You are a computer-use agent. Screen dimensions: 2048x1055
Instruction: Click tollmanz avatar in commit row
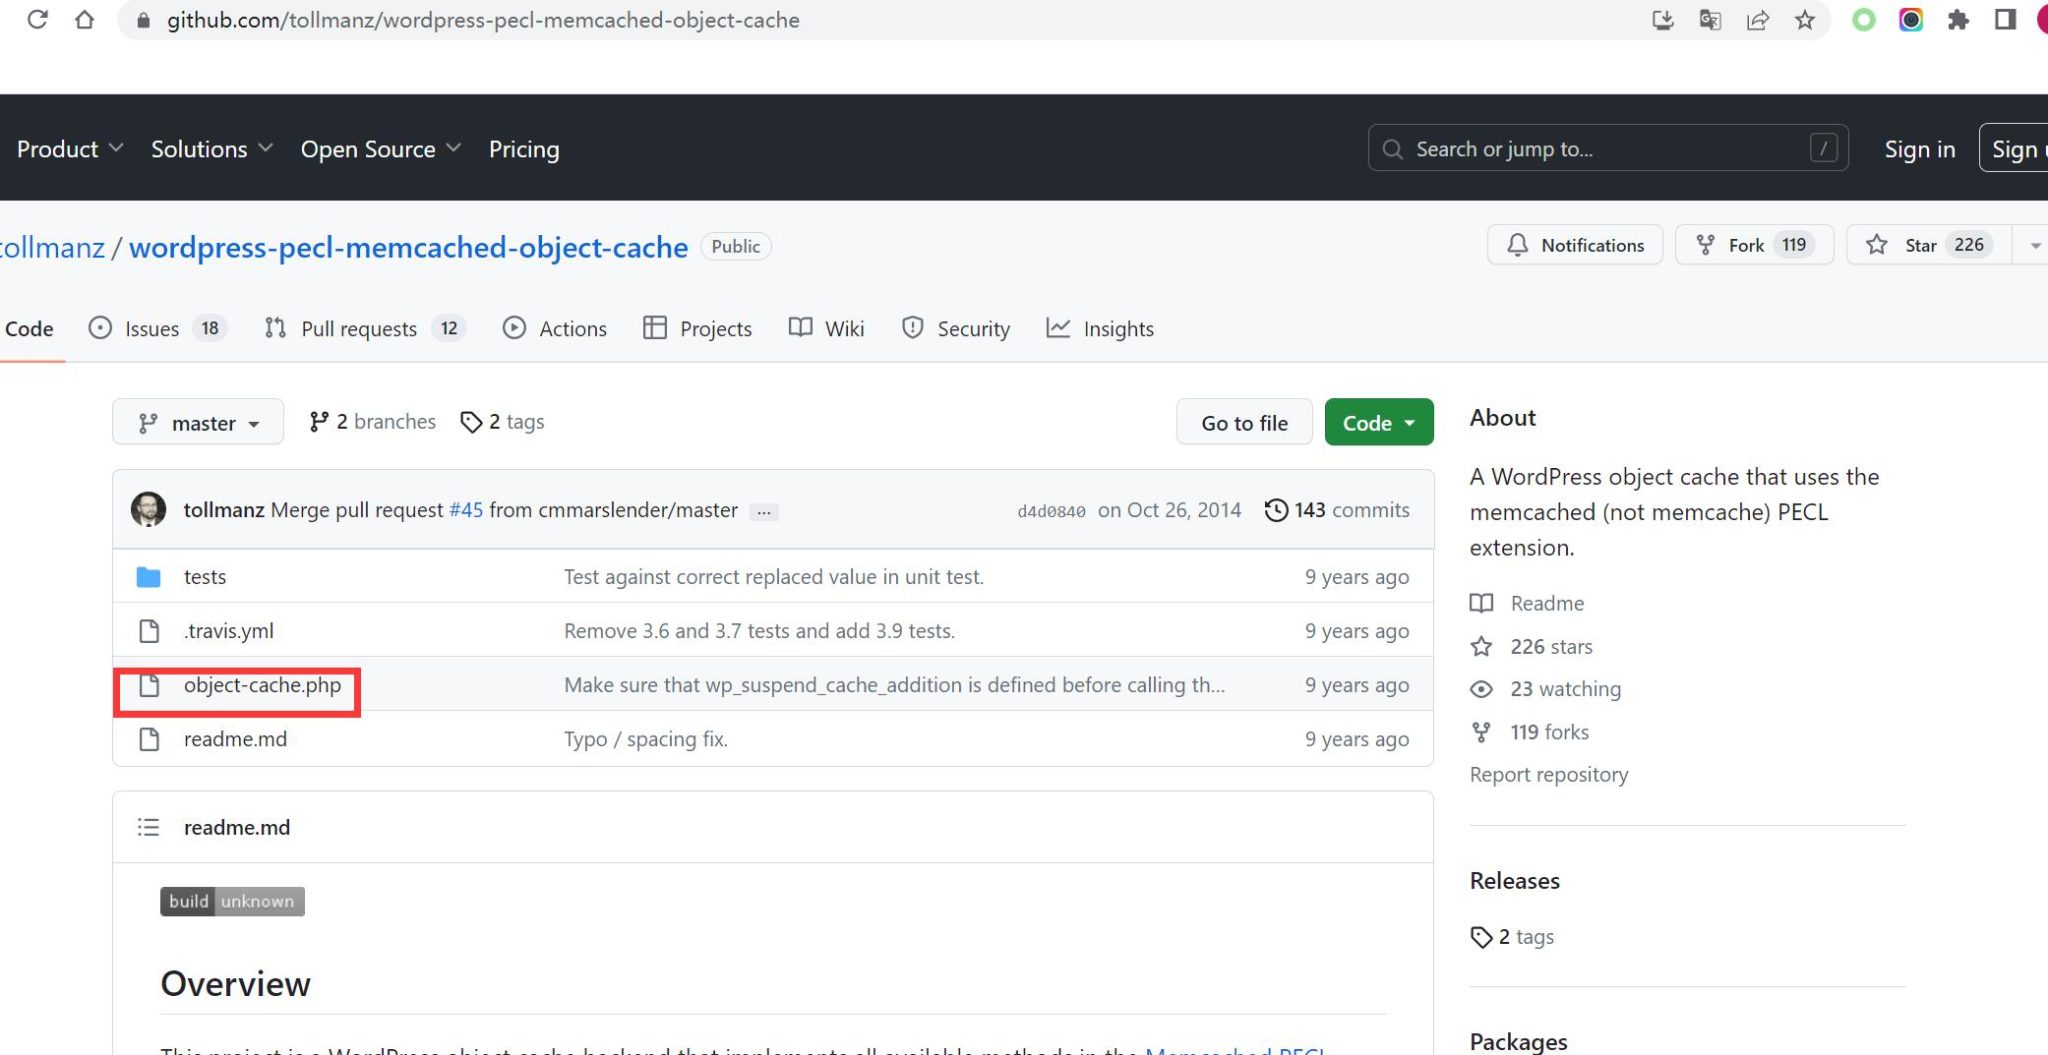(149, 510)
